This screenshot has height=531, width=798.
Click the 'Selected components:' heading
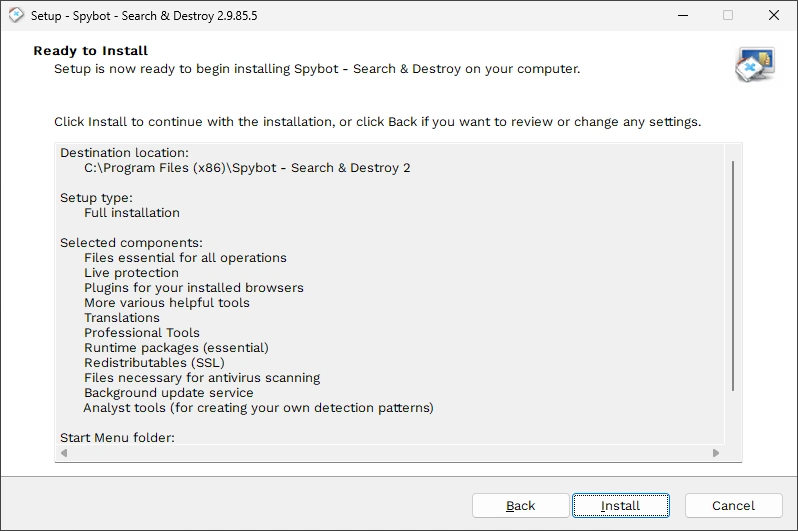click(131, 243)
